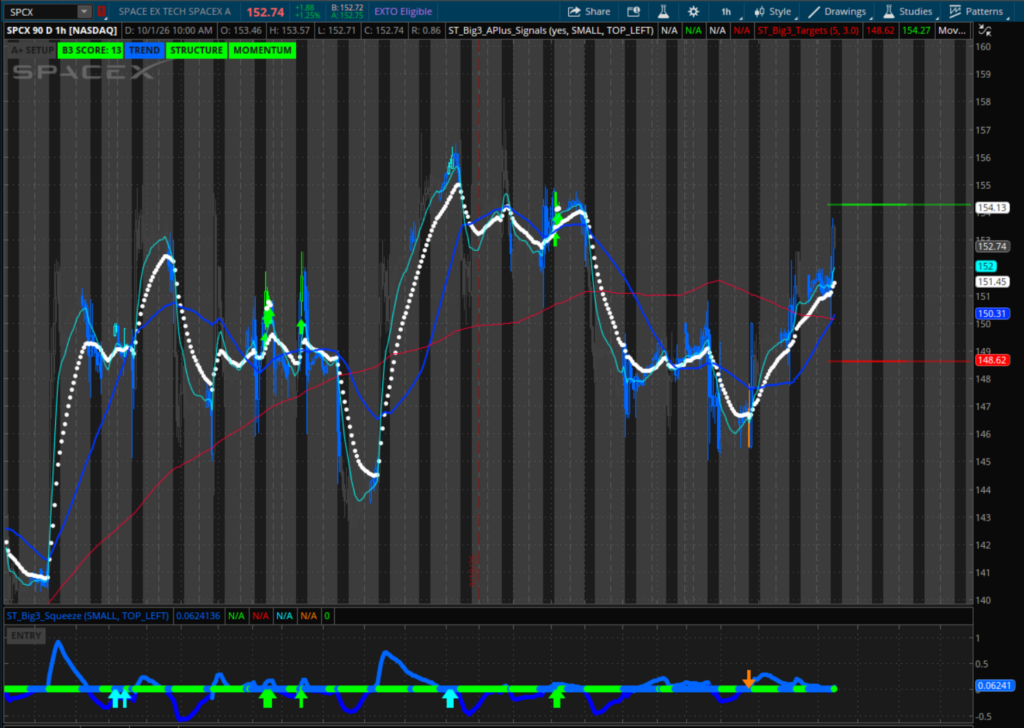Click the cyan 152 price bubble on axis
The image size is (1024, 728).
[985, 266]
